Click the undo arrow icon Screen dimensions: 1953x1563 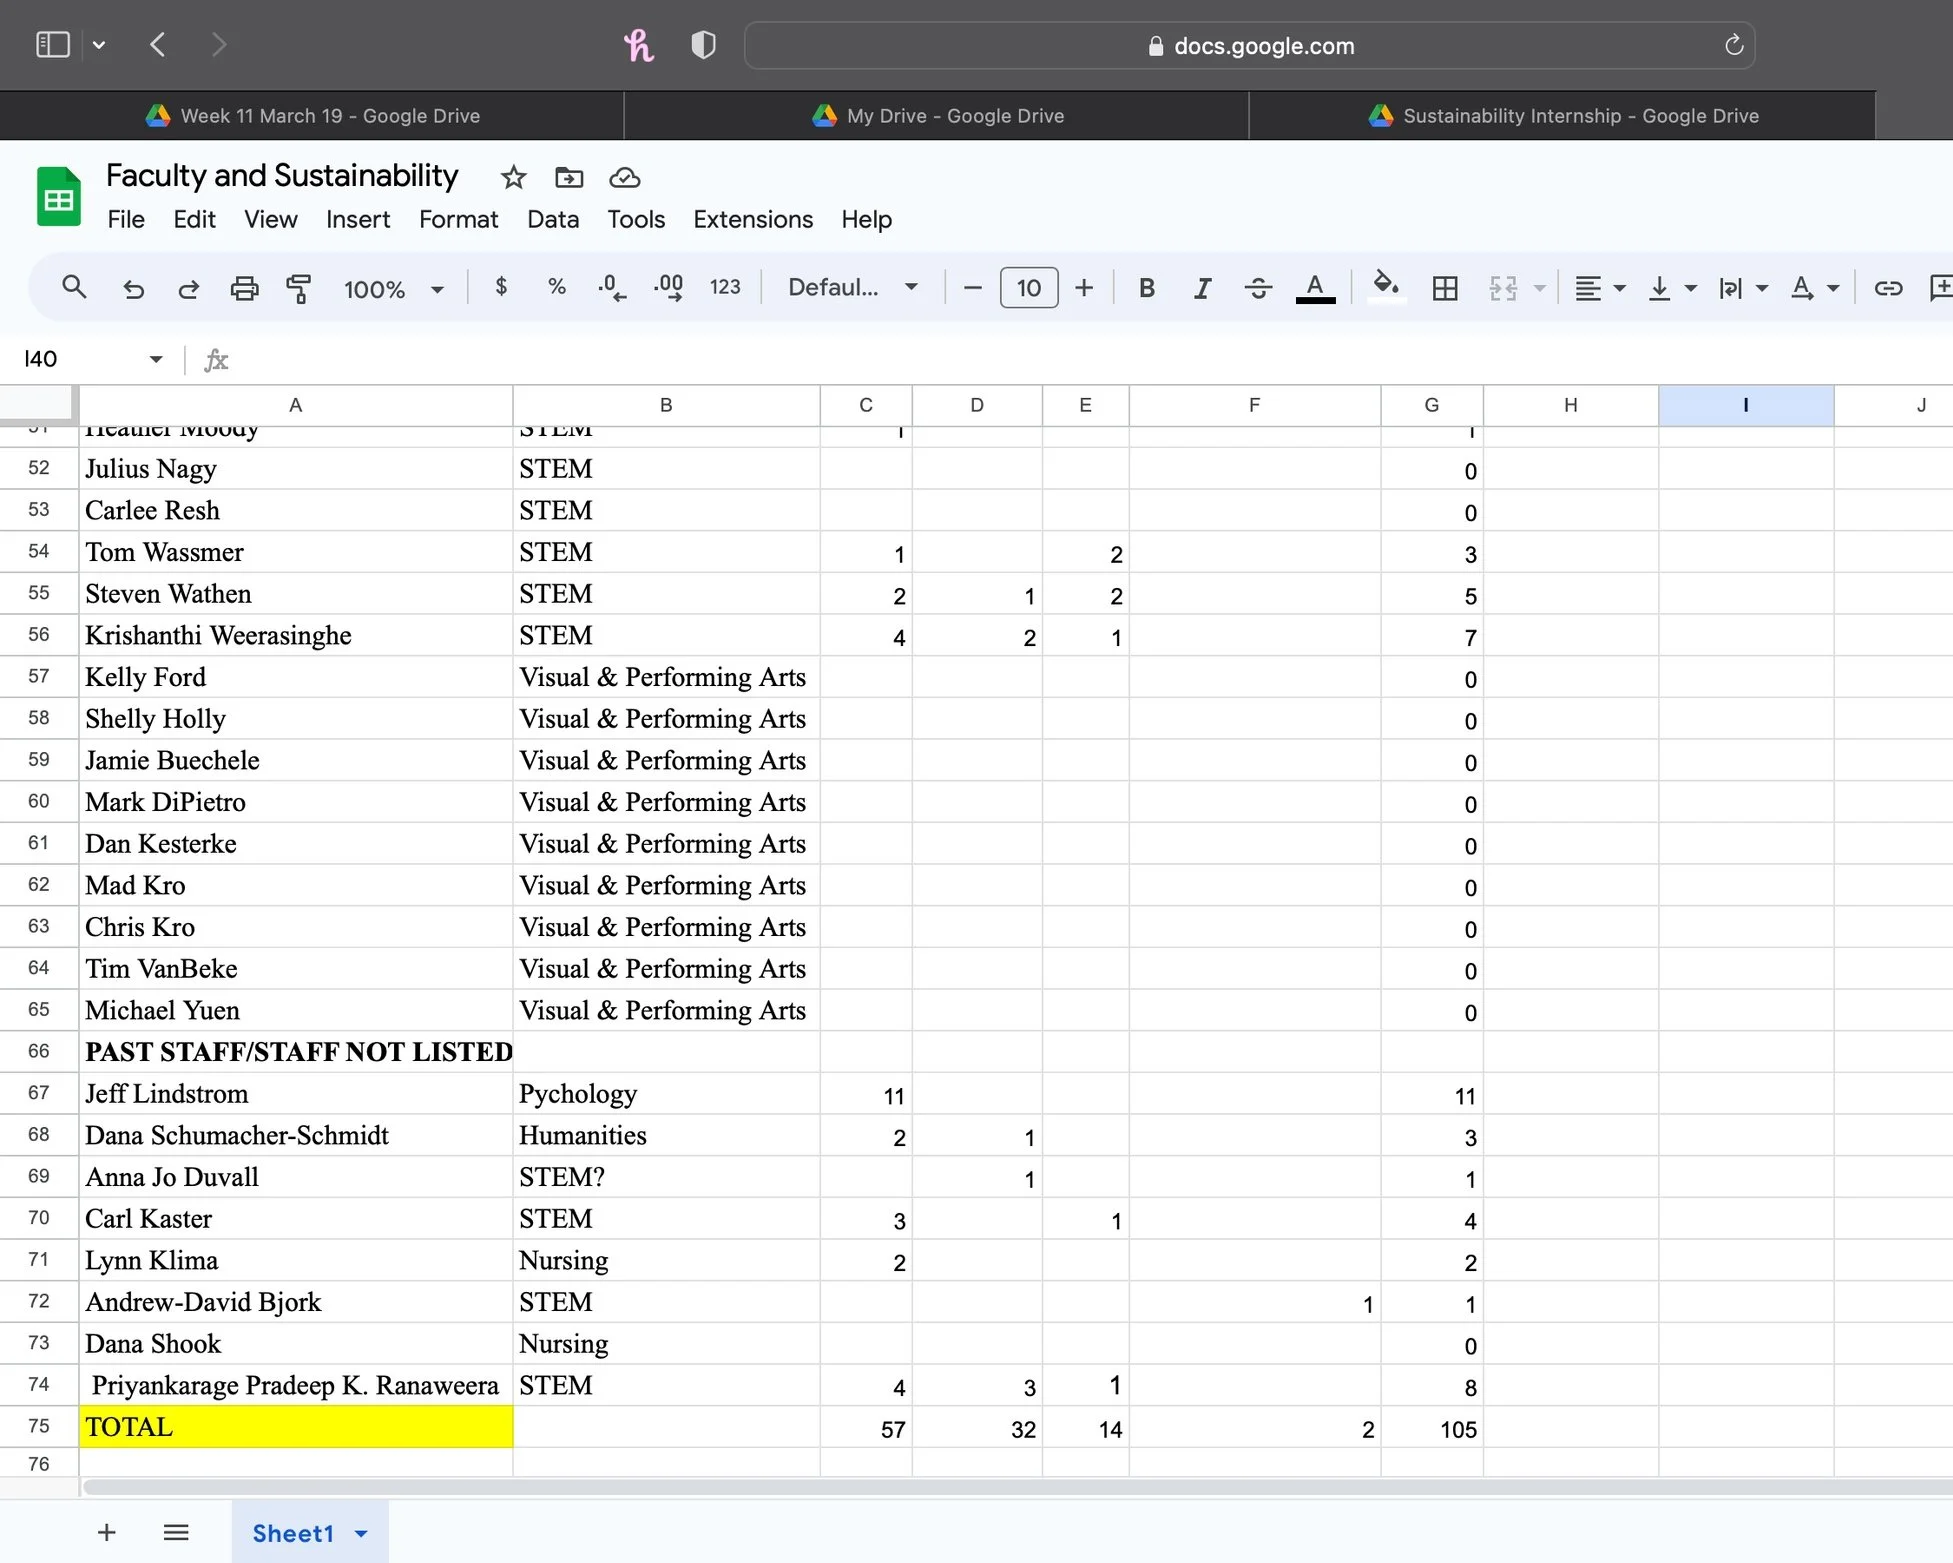pos(133,288)
